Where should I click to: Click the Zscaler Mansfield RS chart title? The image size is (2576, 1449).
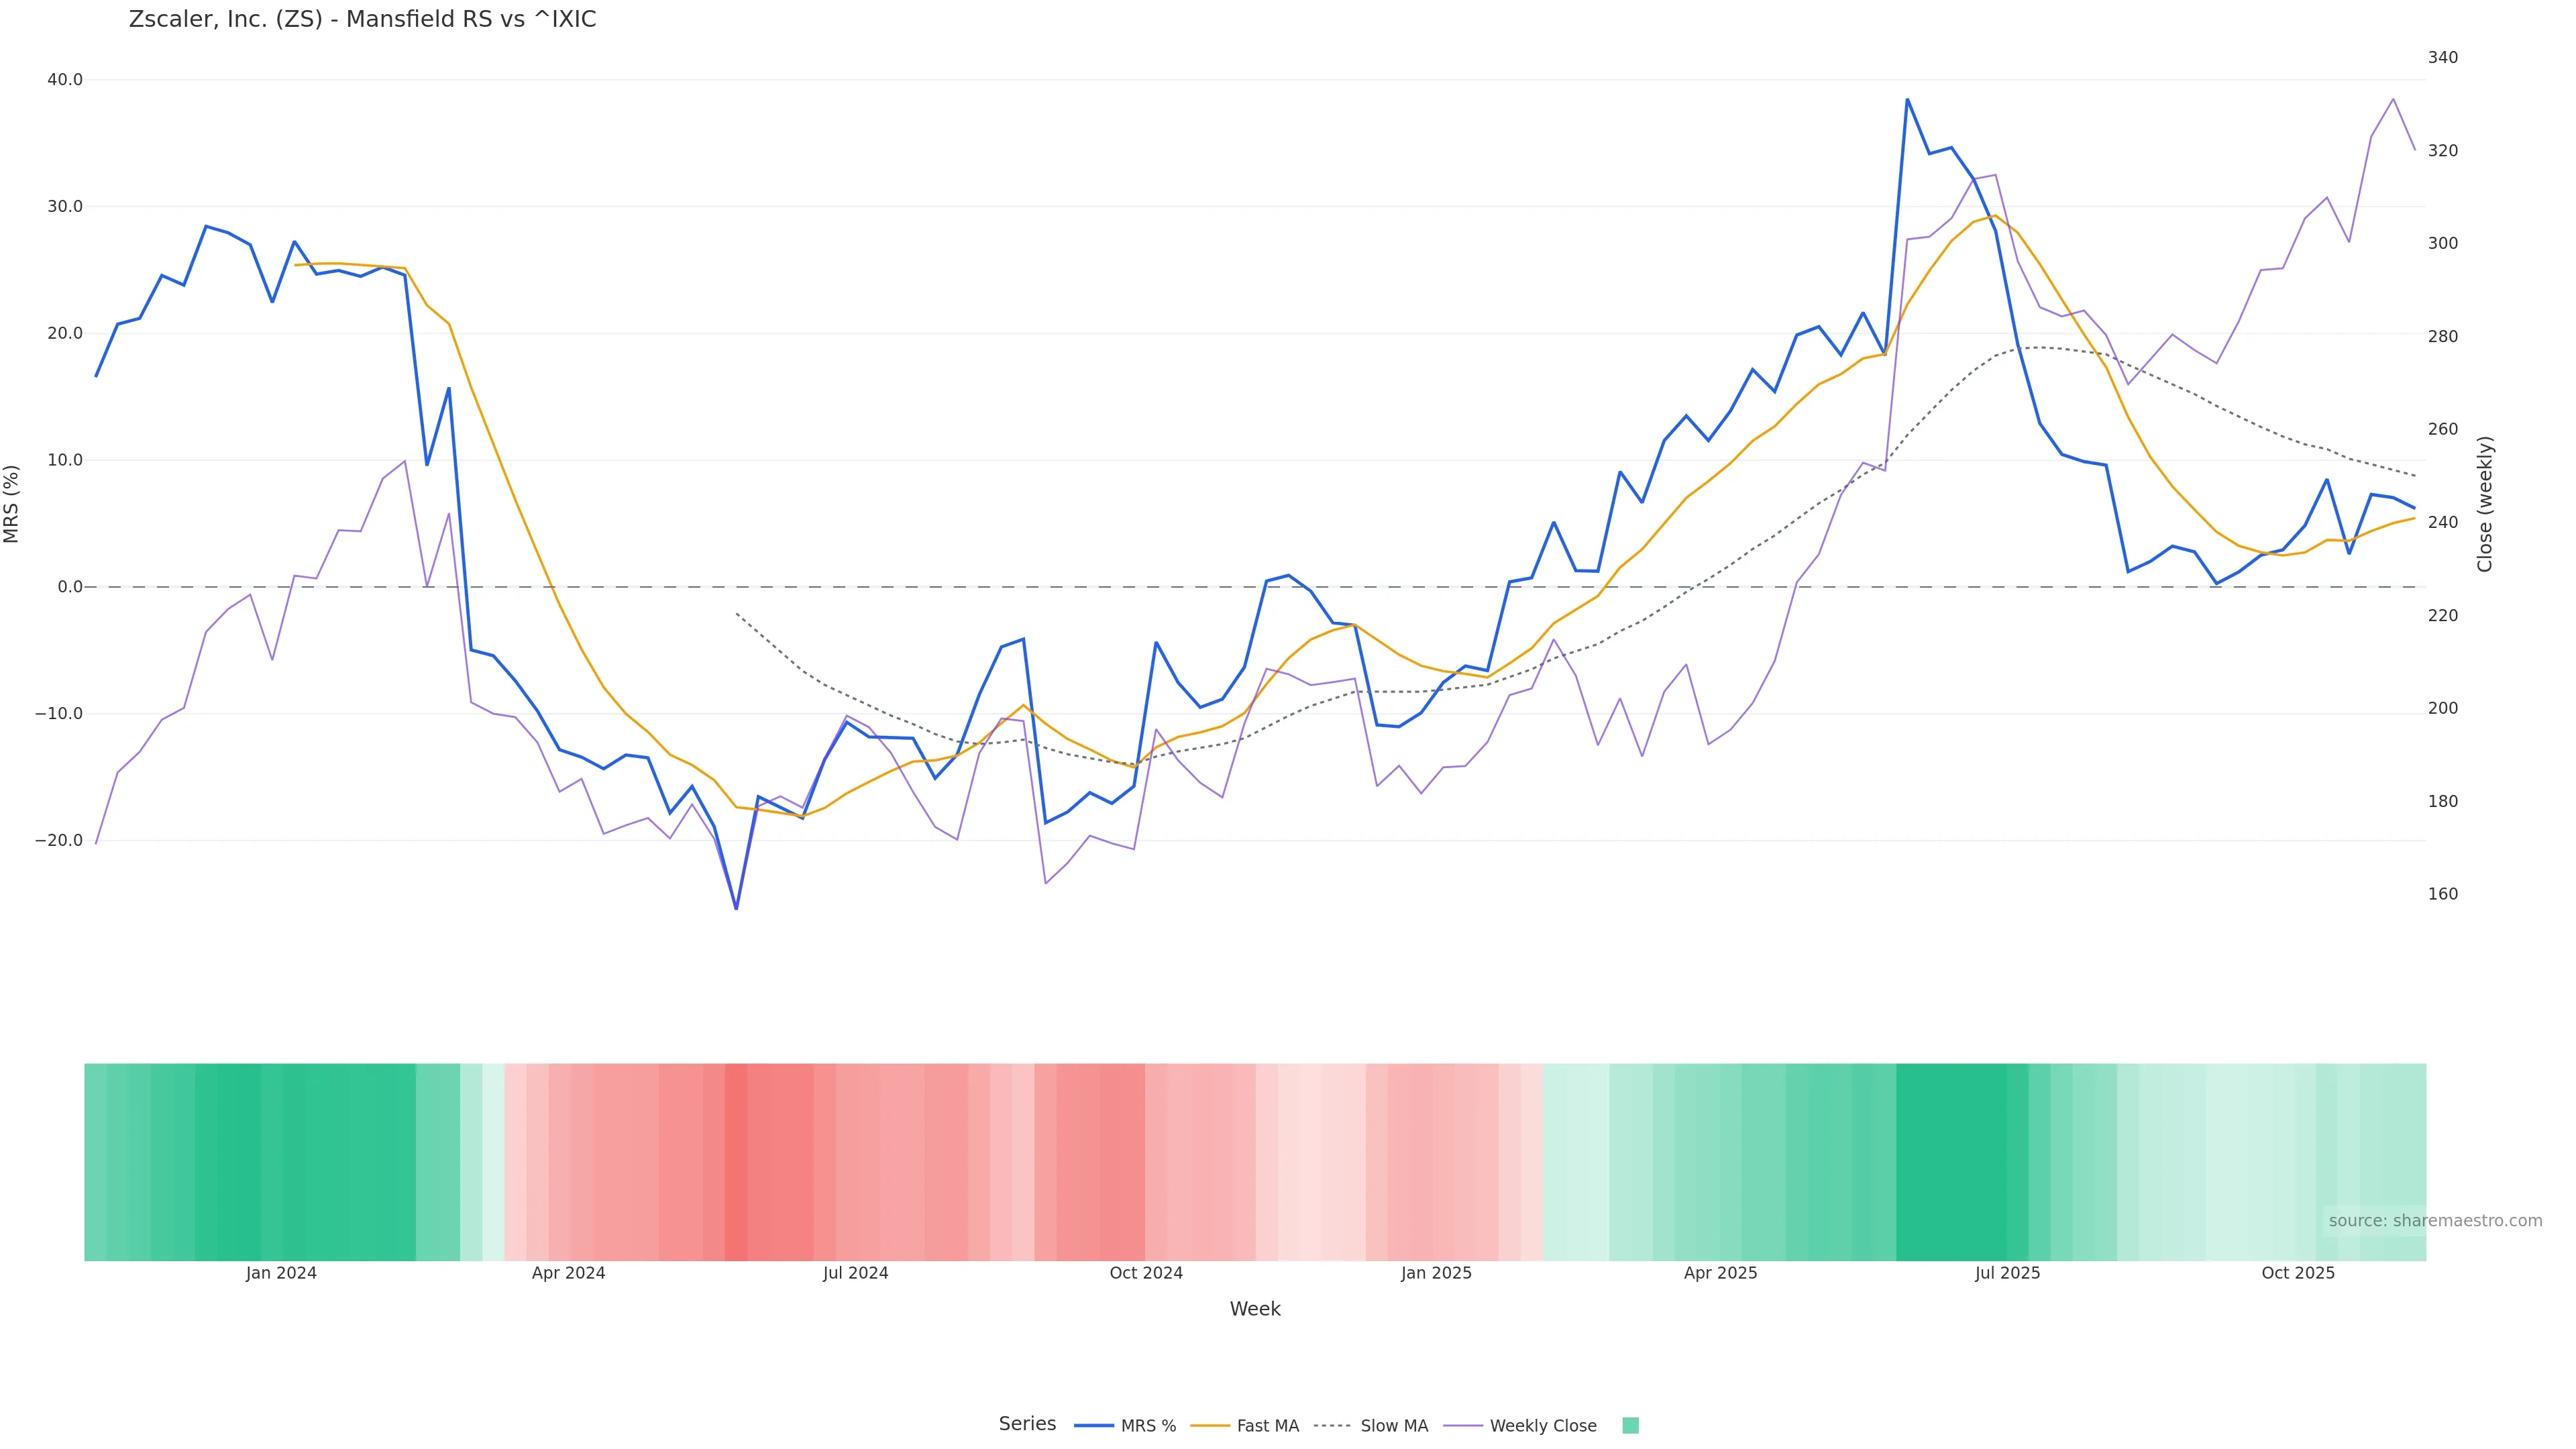click(362, 20)
